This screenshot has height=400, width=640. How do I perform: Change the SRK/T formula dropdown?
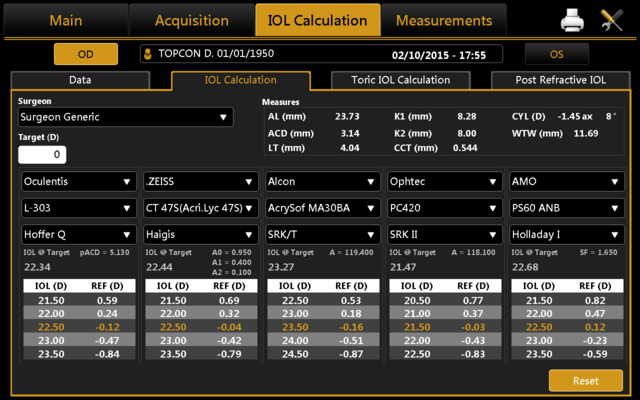[x=323, y=234]
